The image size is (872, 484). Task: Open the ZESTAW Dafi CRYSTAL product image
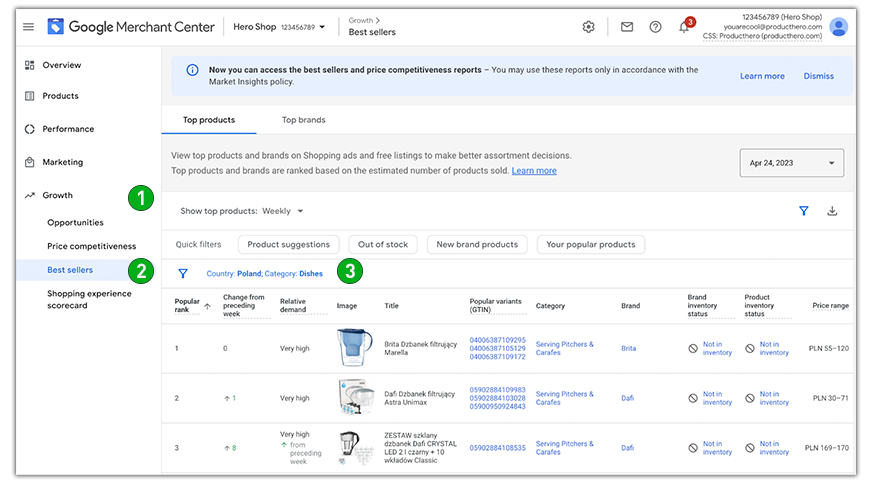tap(356, 448)
